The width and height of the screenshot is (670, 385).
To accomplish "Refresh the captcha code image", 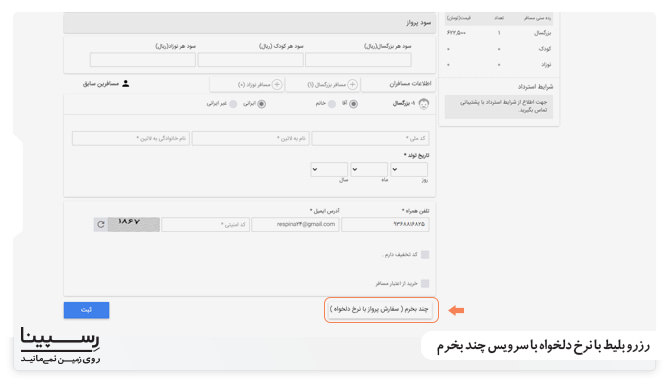I will [101, 224].
